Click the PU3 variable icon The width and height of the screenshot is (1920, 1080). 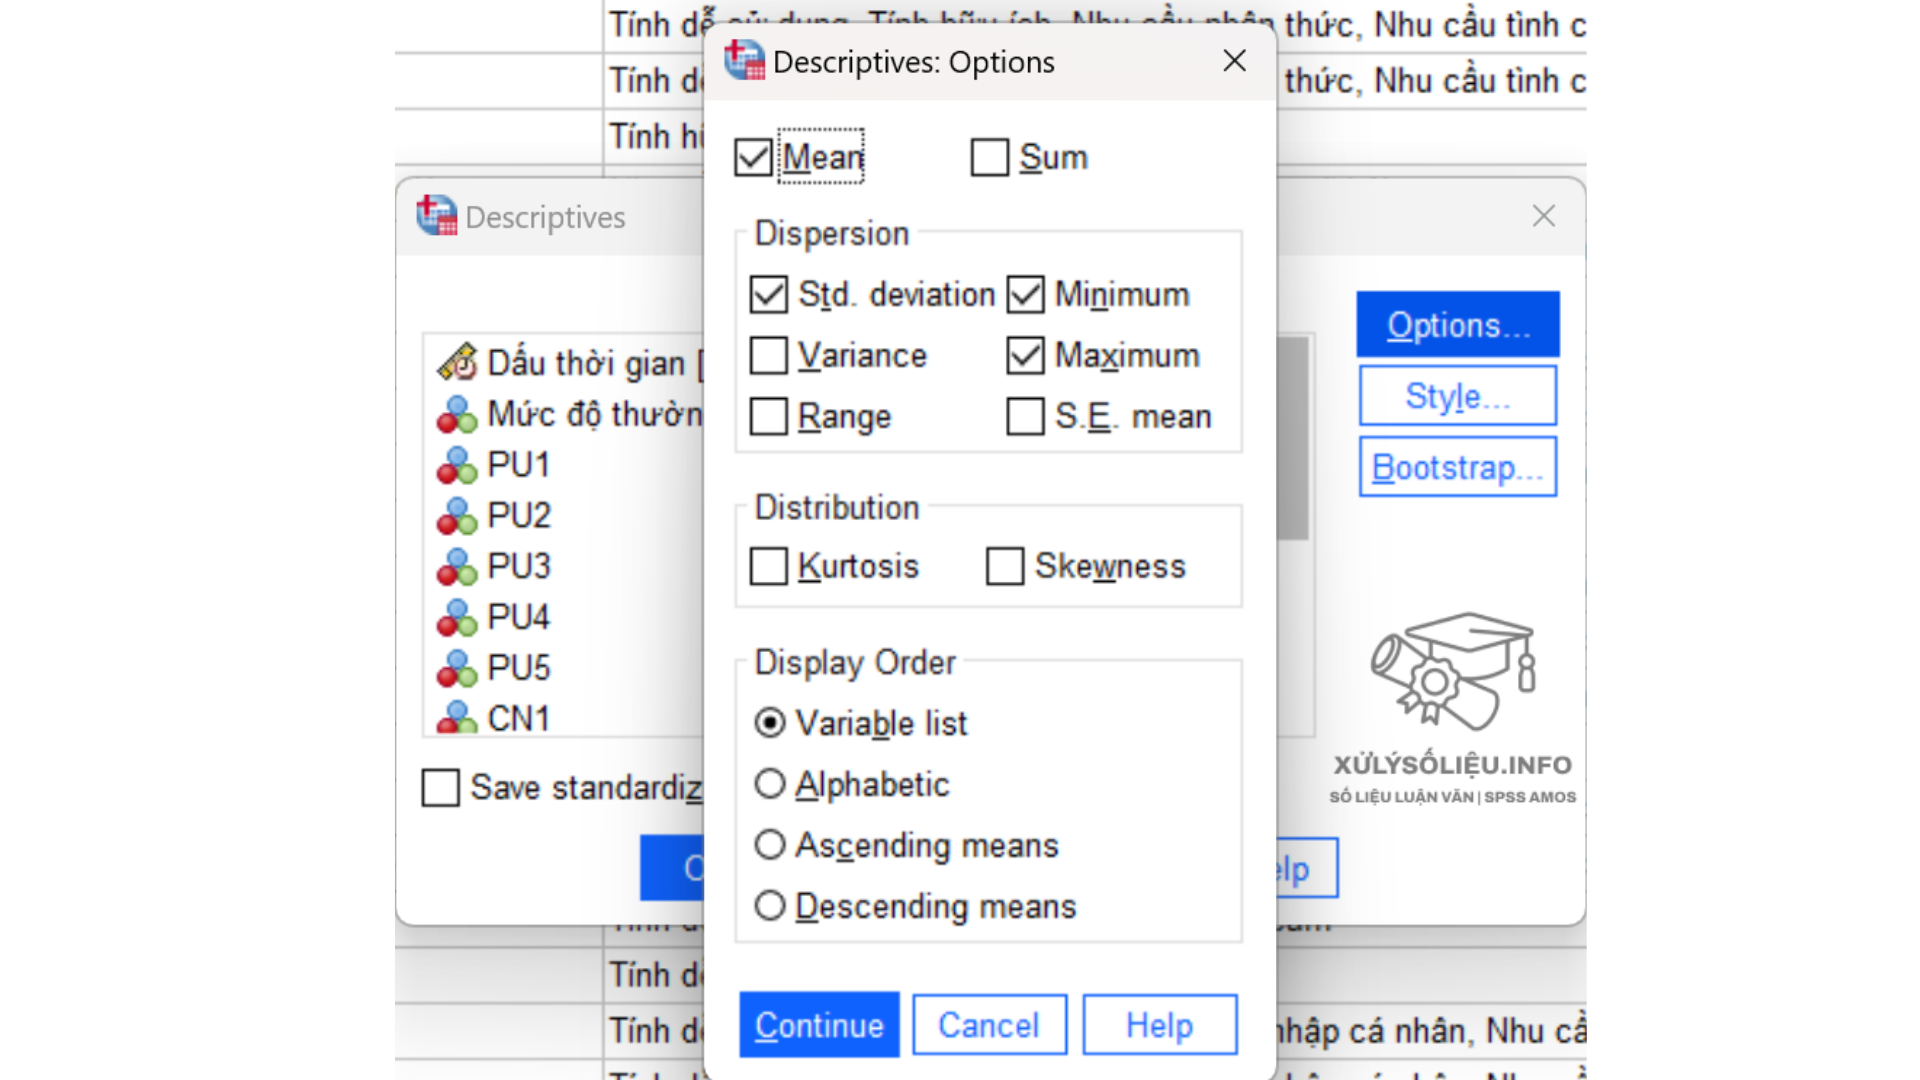pos(457,567)
